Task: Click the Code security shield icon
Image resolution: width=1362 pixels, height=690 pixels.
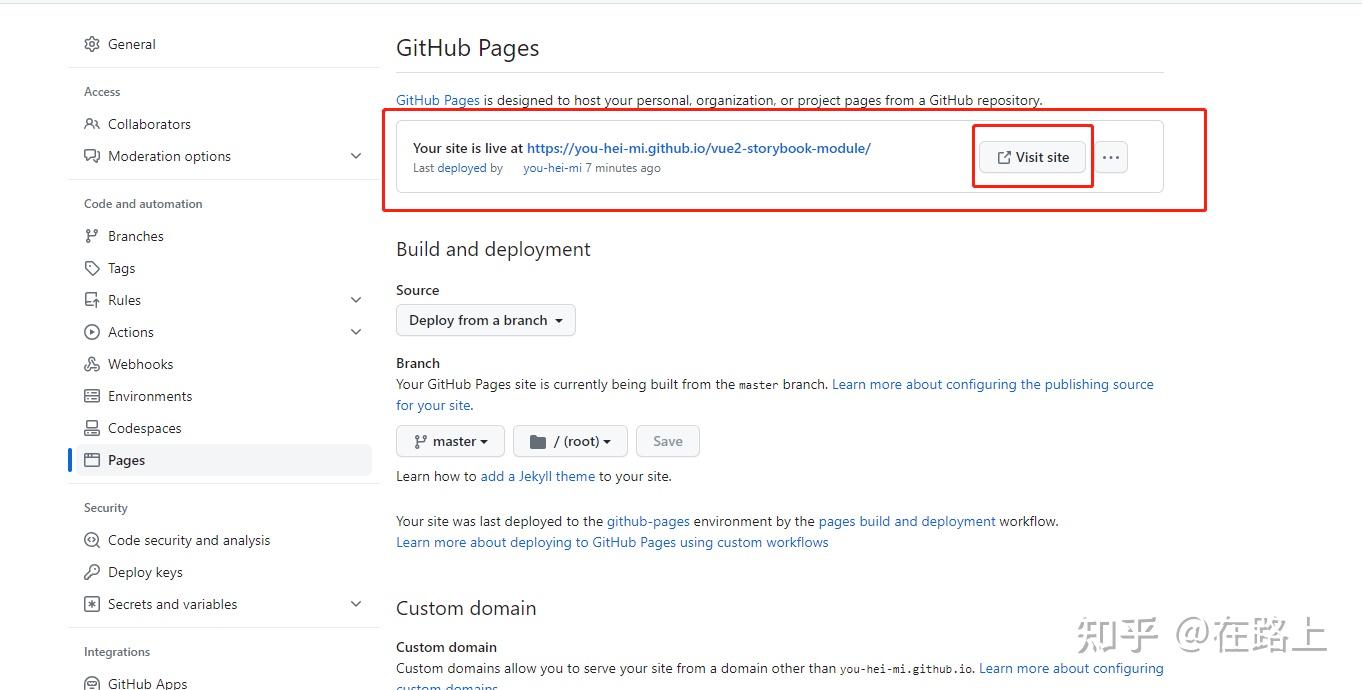Action: [x=92, y=540]
